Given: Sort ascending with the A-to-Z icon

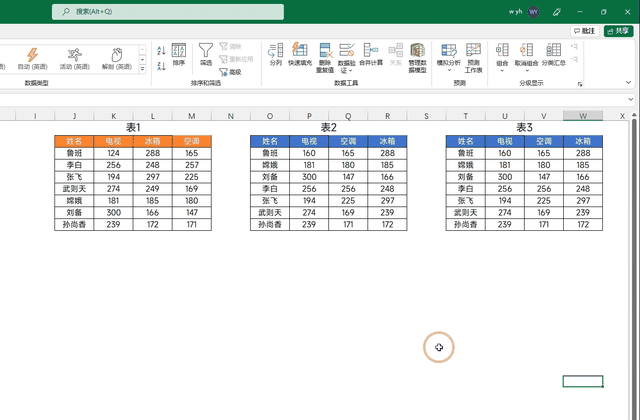Looking at the screenshot, I should click(x=161, y=51).
